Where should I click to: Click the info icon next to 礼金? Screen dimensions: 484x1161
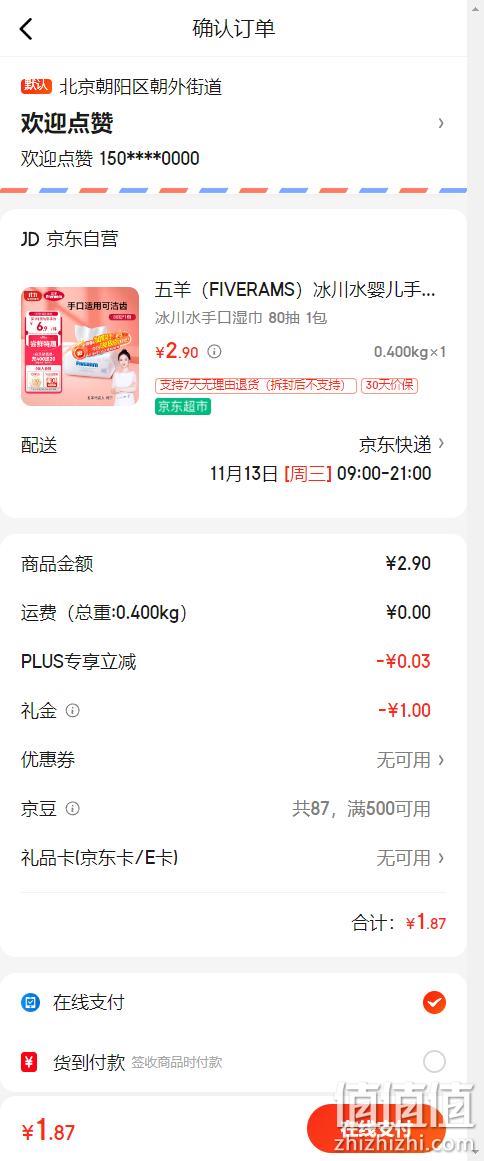[73, 711]
